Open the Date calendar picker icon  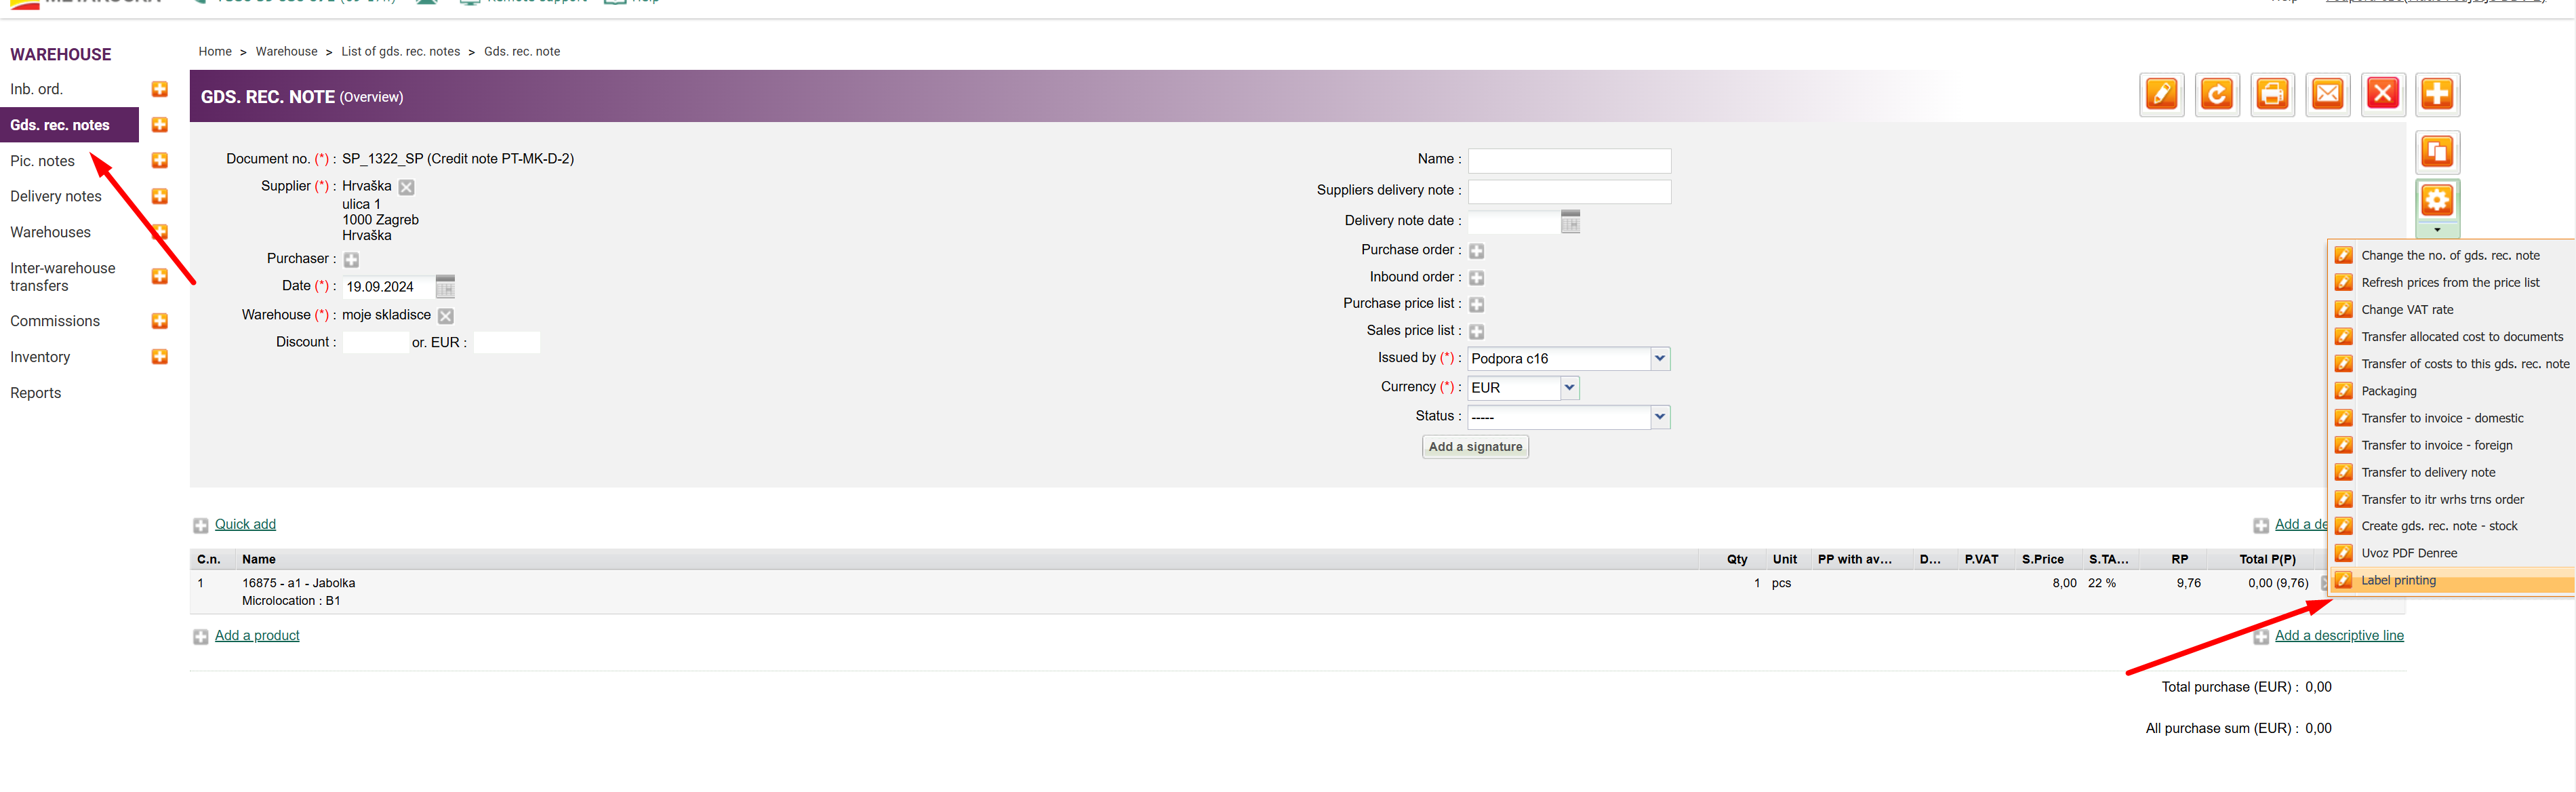click(x=445, y=287)
